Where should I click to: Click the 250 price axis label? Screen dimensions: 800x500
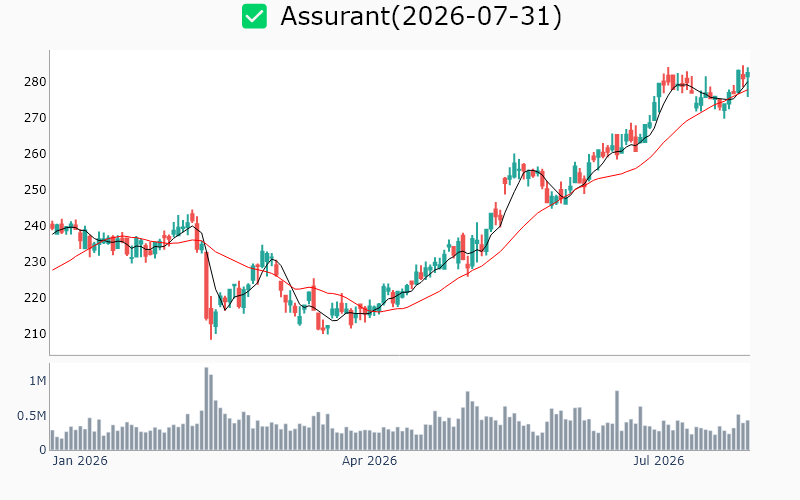tap(35, 190)
